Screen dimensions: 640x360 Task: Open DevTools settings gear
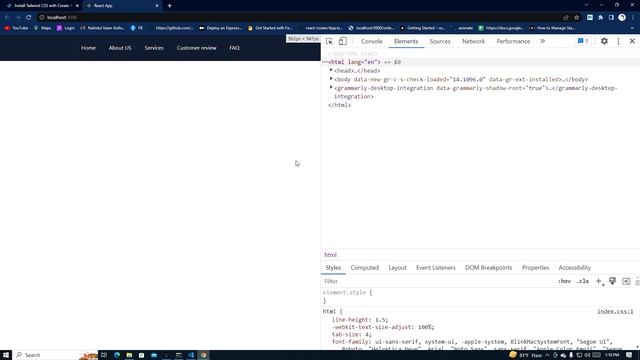pos(604,41)
